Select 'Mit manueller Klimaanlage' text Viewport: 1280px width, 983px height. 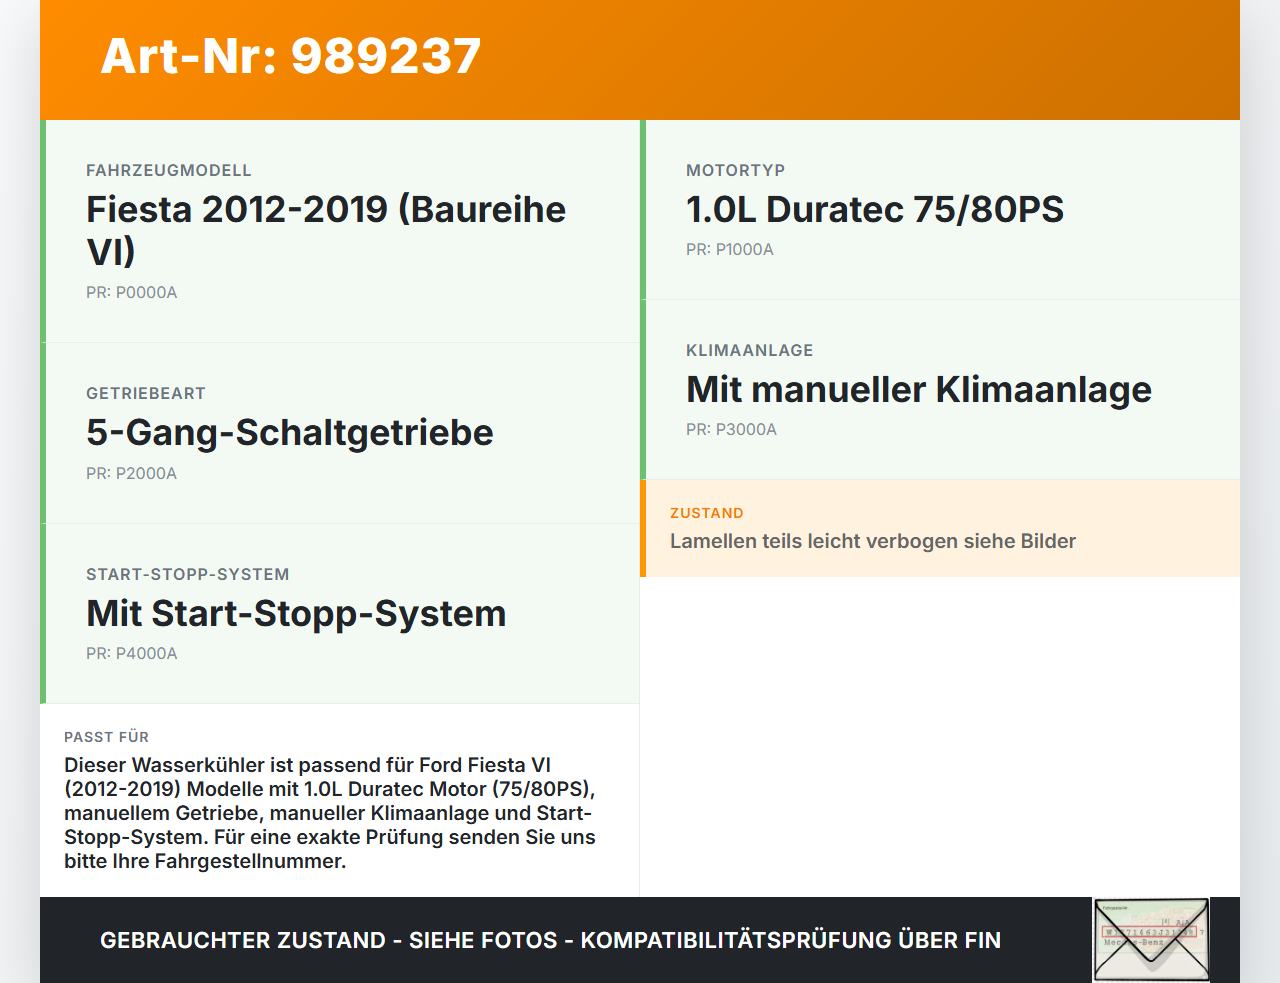tap(919, 390)
